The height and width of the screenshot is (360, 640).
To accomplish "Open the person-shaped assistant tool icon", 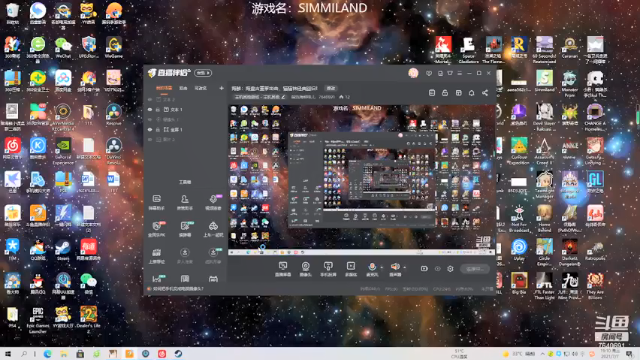I will click(x=184, y=202).
